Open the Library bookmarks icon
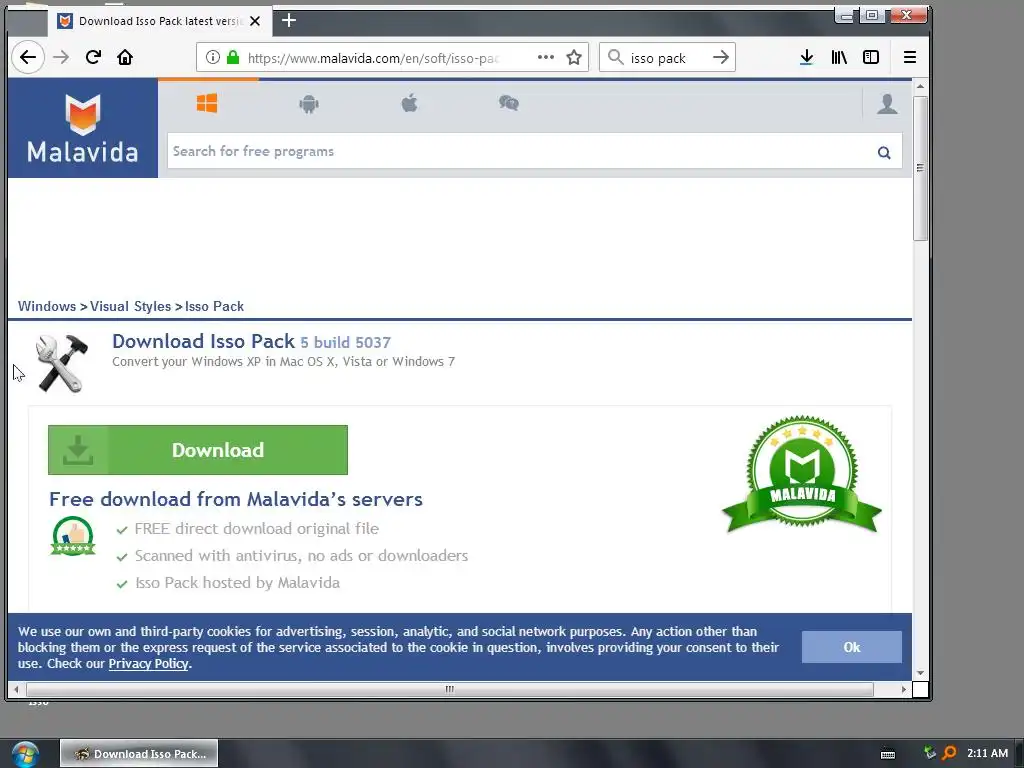The height and width of the screenshot is (768, 1024). pyautogui.click(x=839, y=57)
